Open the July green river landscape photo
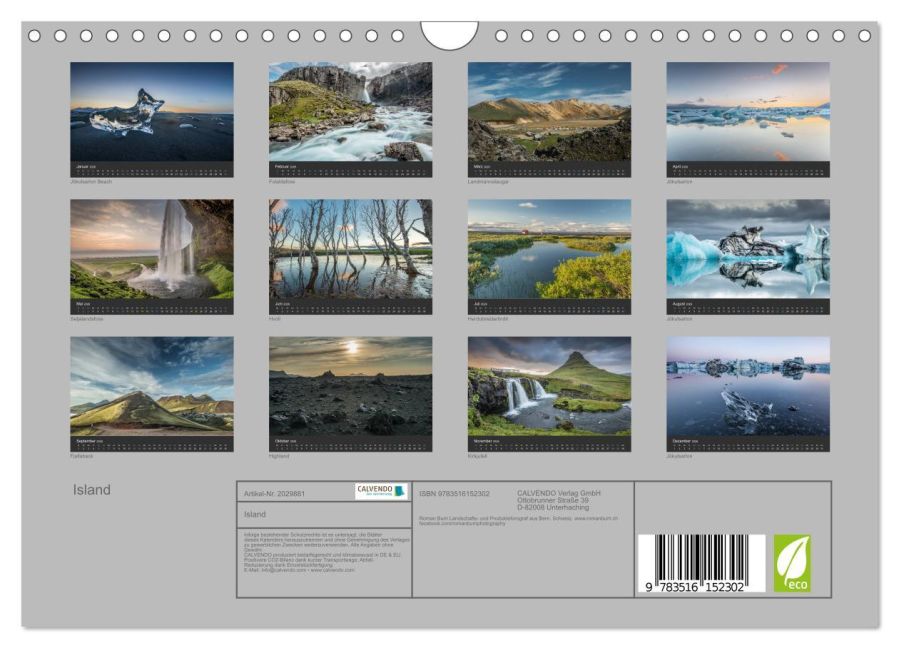The height and width of the screenshot is (648, 899). (549, 249)
